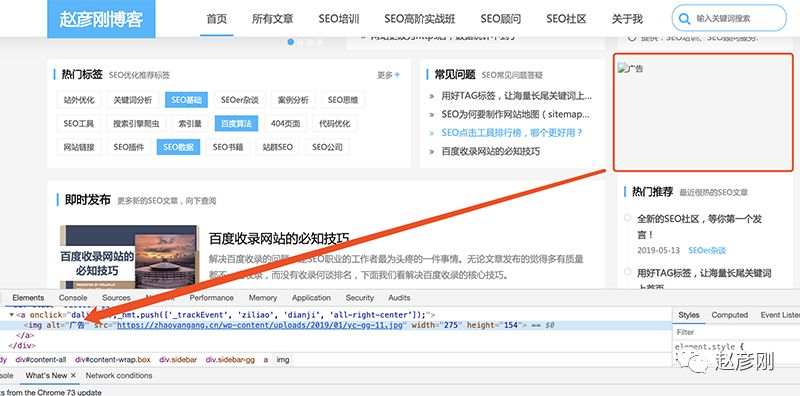Open the Console tab in DevTools
800x396 pixels.
[73, 298]
